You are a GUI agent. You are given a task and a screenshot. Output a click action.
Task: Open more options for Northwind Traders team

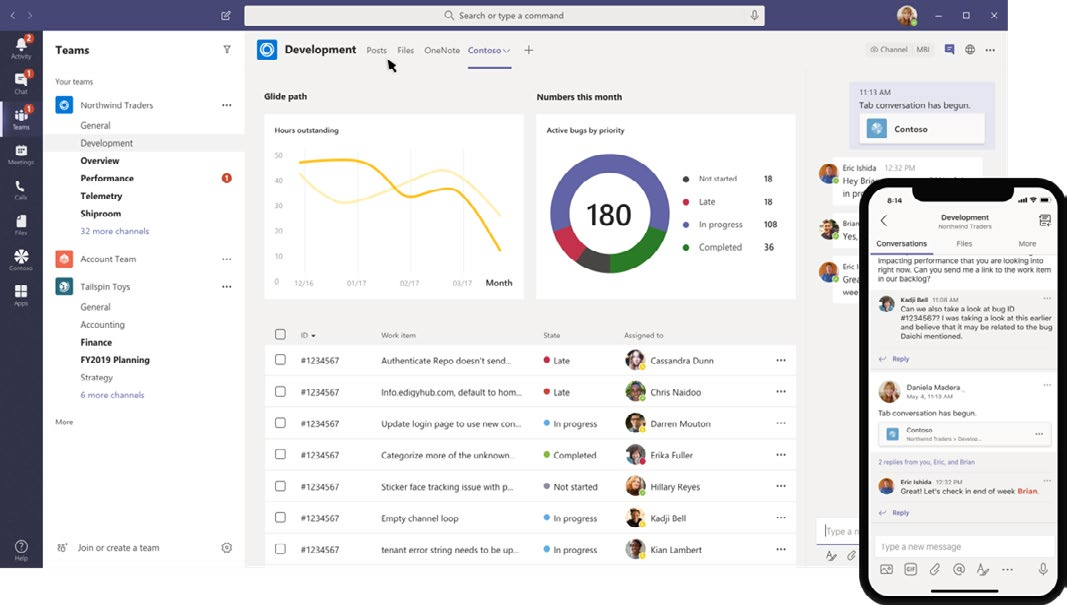pos(227,105)
